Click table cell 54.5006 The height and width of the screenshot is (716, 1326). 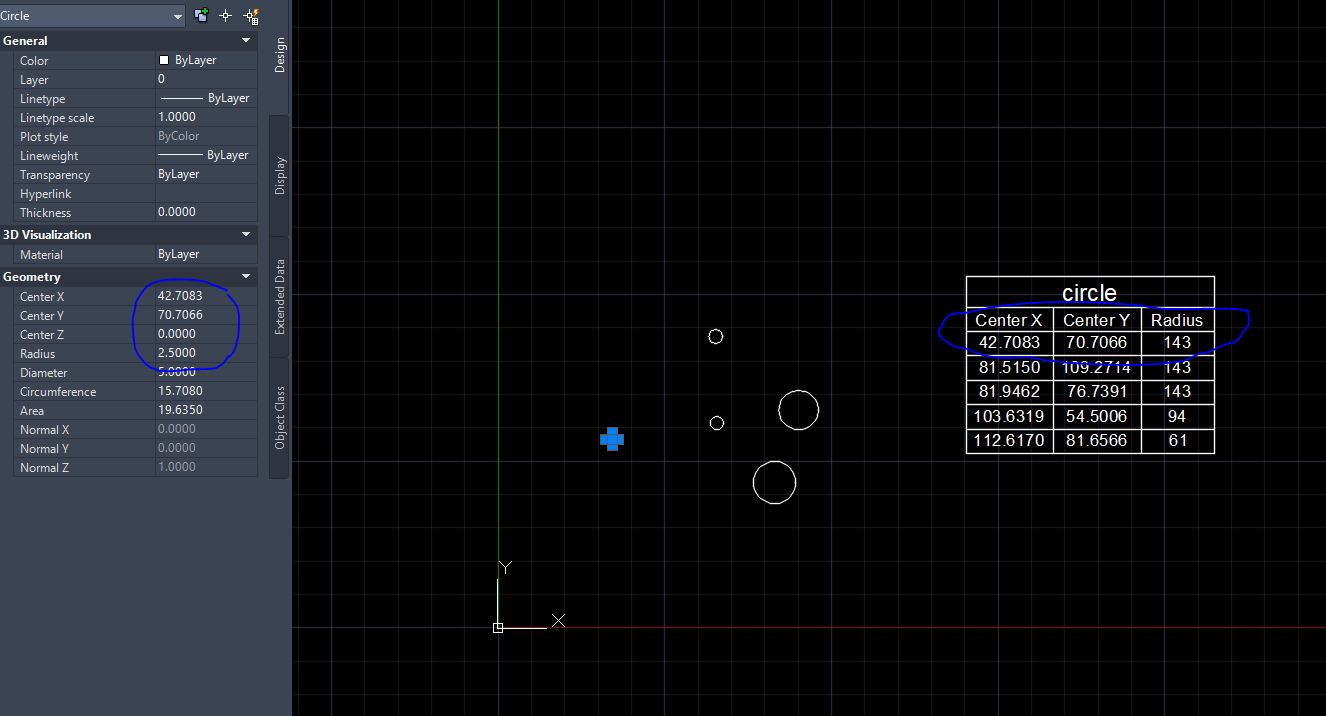click(x=1097, y=415)
